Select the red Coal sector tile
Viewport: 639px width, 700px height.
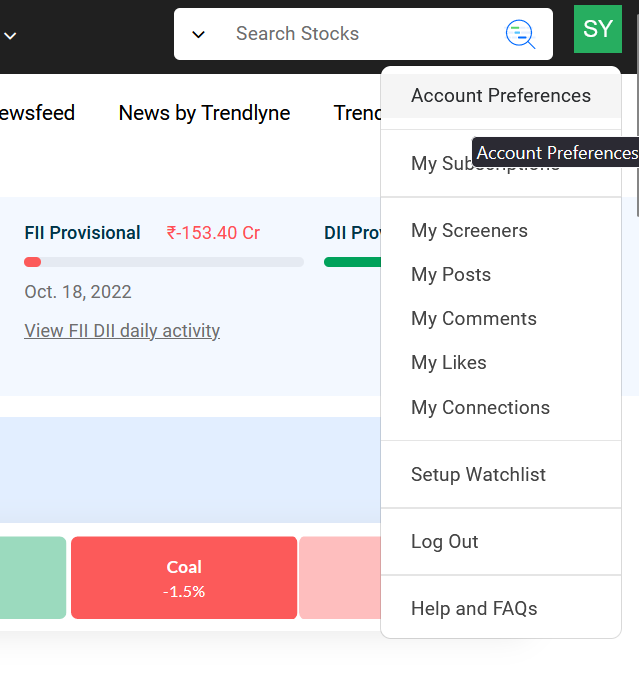tap(184, 578)
